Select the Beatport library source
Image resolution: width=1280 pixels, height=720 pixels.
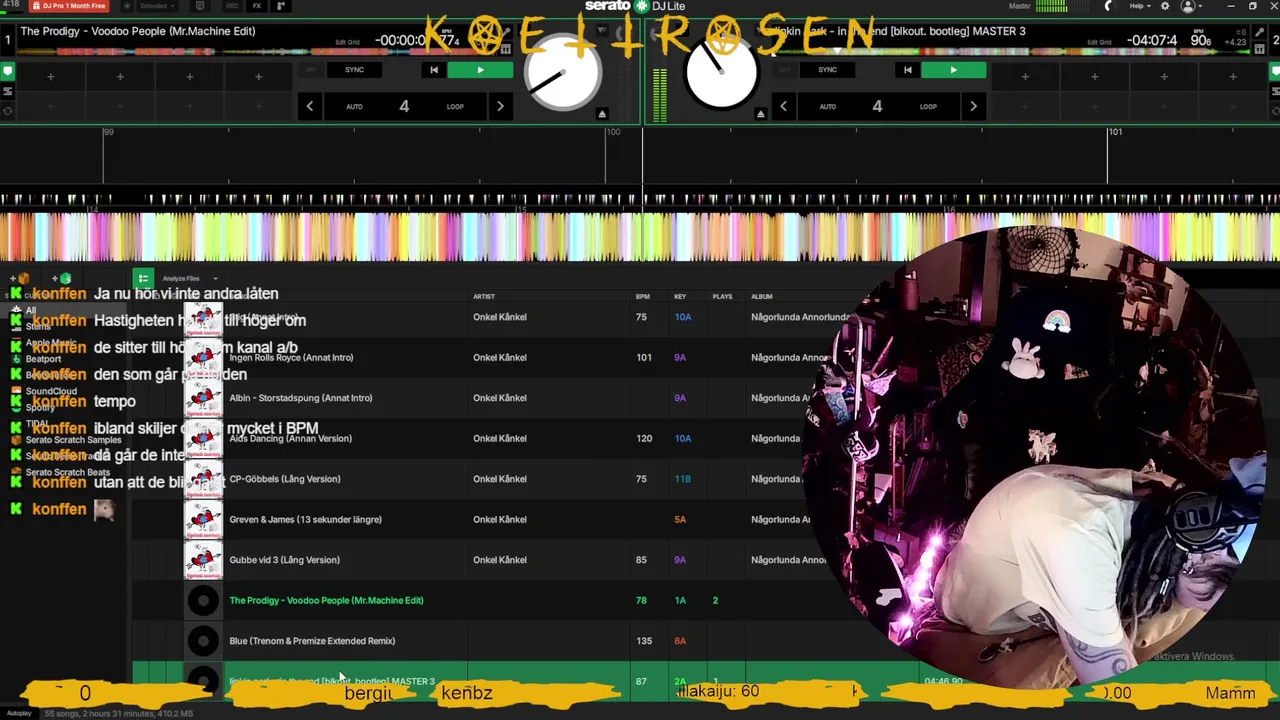click(x=43, y=358)
